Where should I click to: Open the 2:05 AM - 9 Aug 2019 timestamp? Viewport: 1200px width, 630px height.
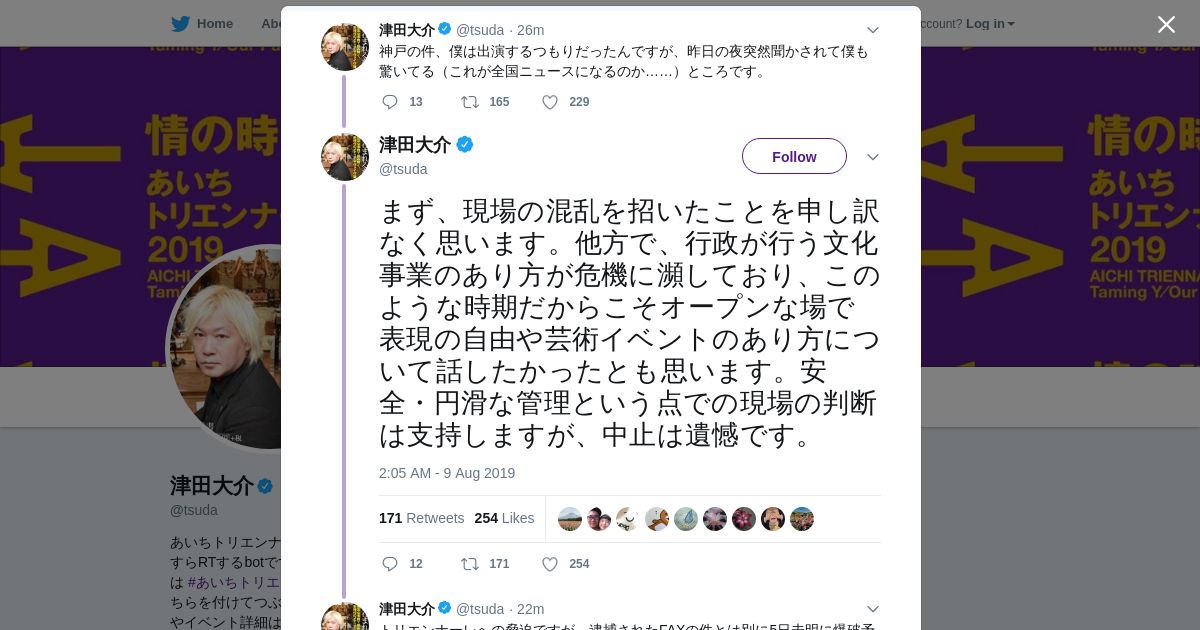click(x=447, y=473)
